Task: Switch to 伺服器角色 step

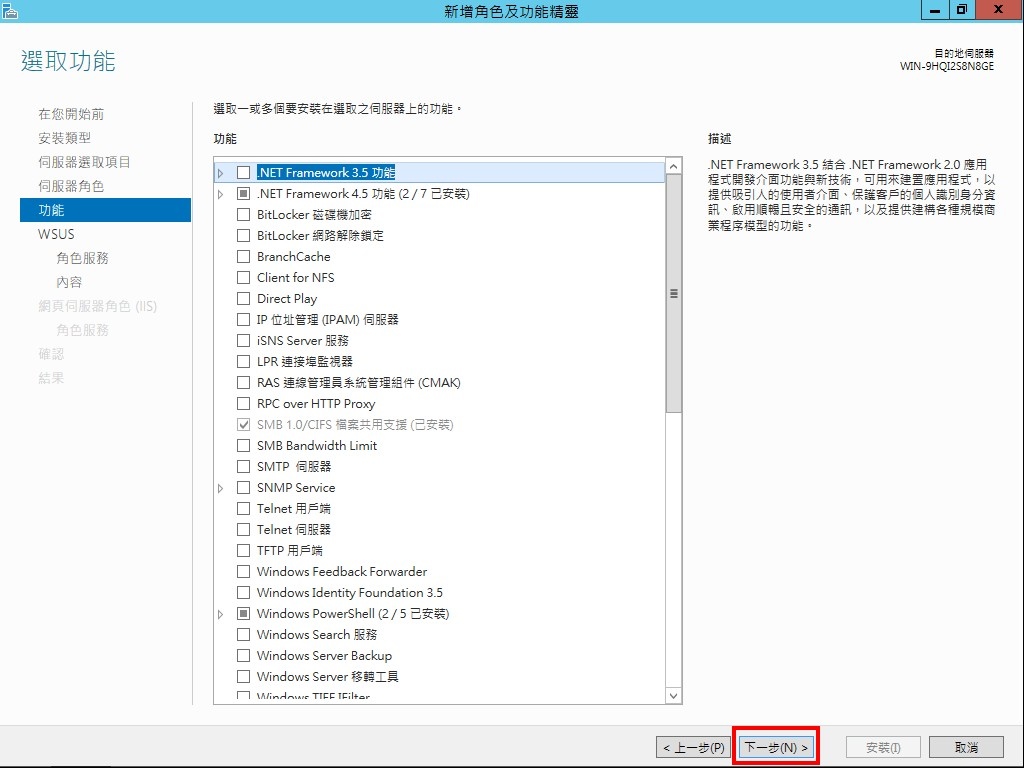Action: click(x=71, y=186)
